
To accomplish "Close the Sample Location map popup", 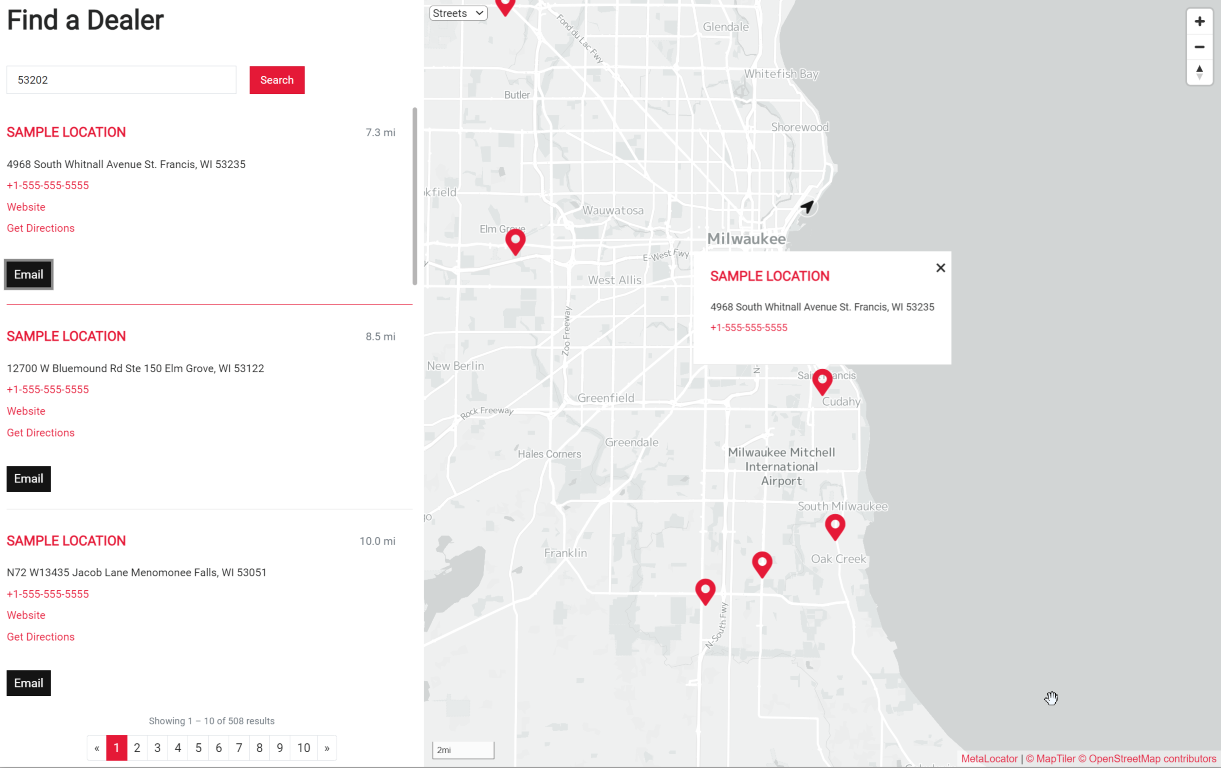I will [940, 268].
